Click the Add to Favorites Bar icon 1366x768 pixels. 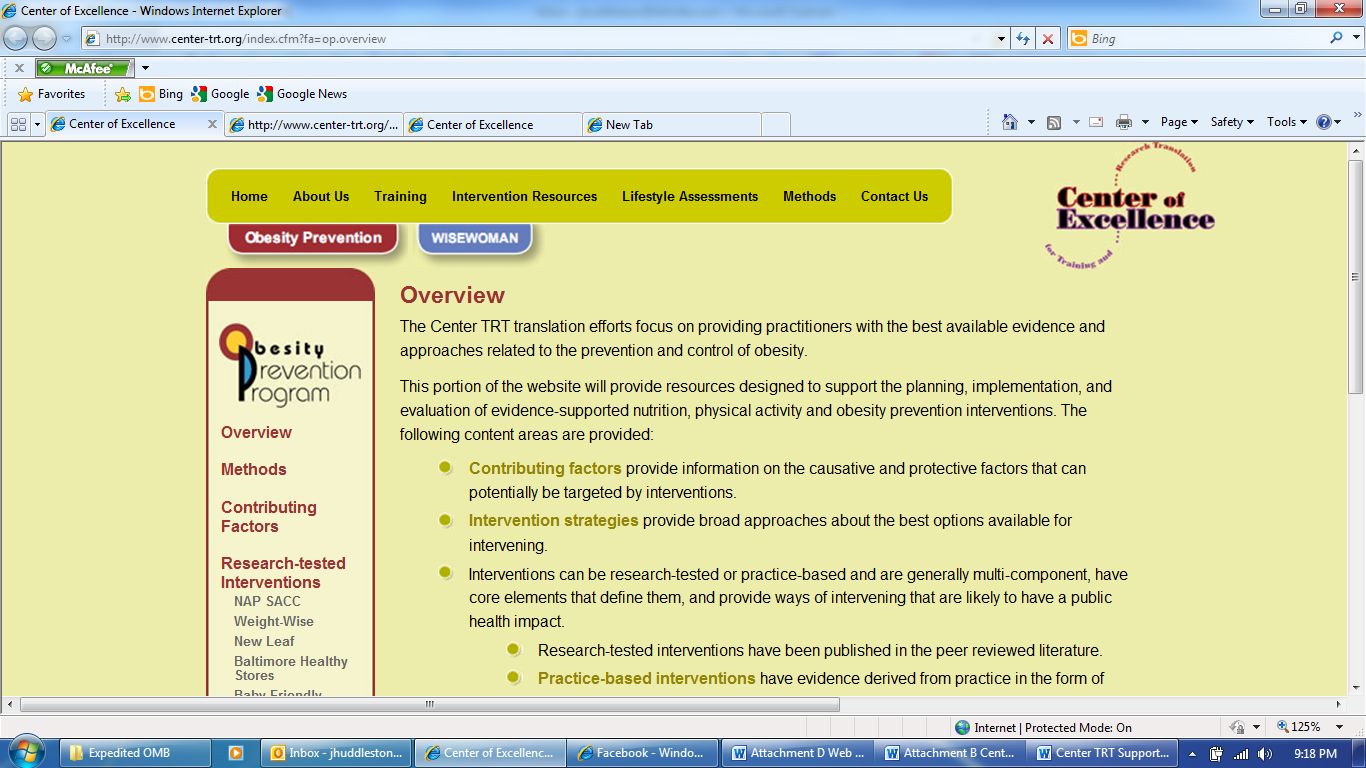point(123,94)
